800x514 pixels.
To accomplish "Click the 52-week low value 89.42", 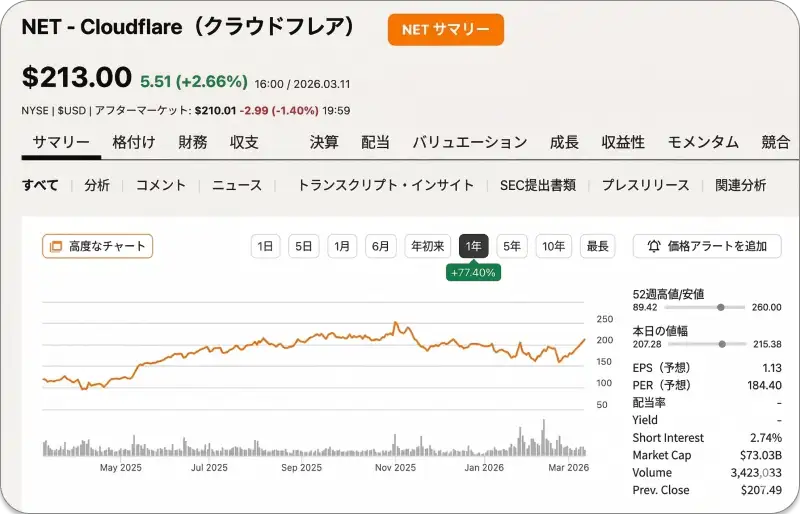I will click(x=645, y=307).
